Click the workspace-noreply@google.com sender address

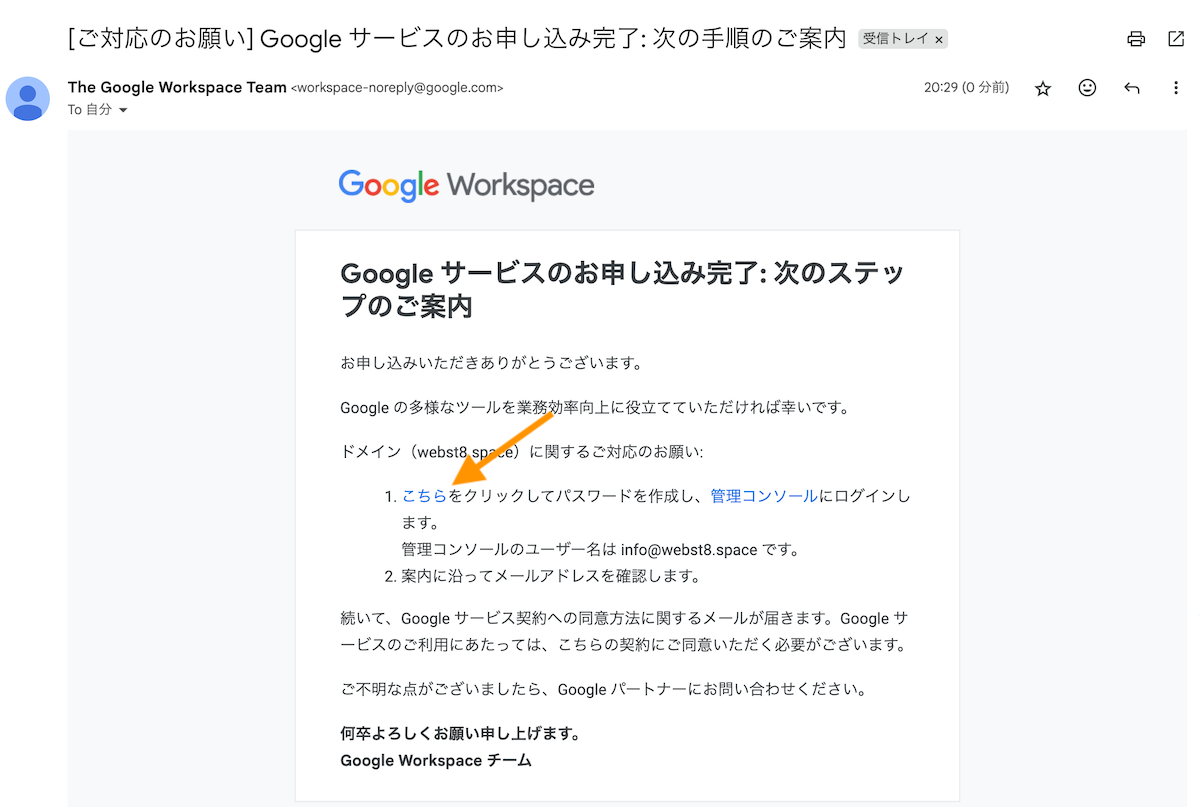397,88
